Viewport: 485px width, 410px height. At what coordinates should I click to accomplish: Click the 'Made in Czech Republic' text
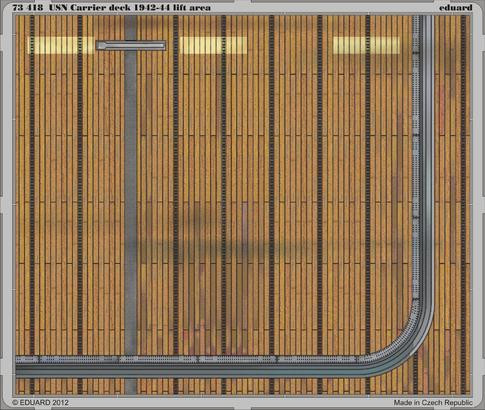pos(433,402)
